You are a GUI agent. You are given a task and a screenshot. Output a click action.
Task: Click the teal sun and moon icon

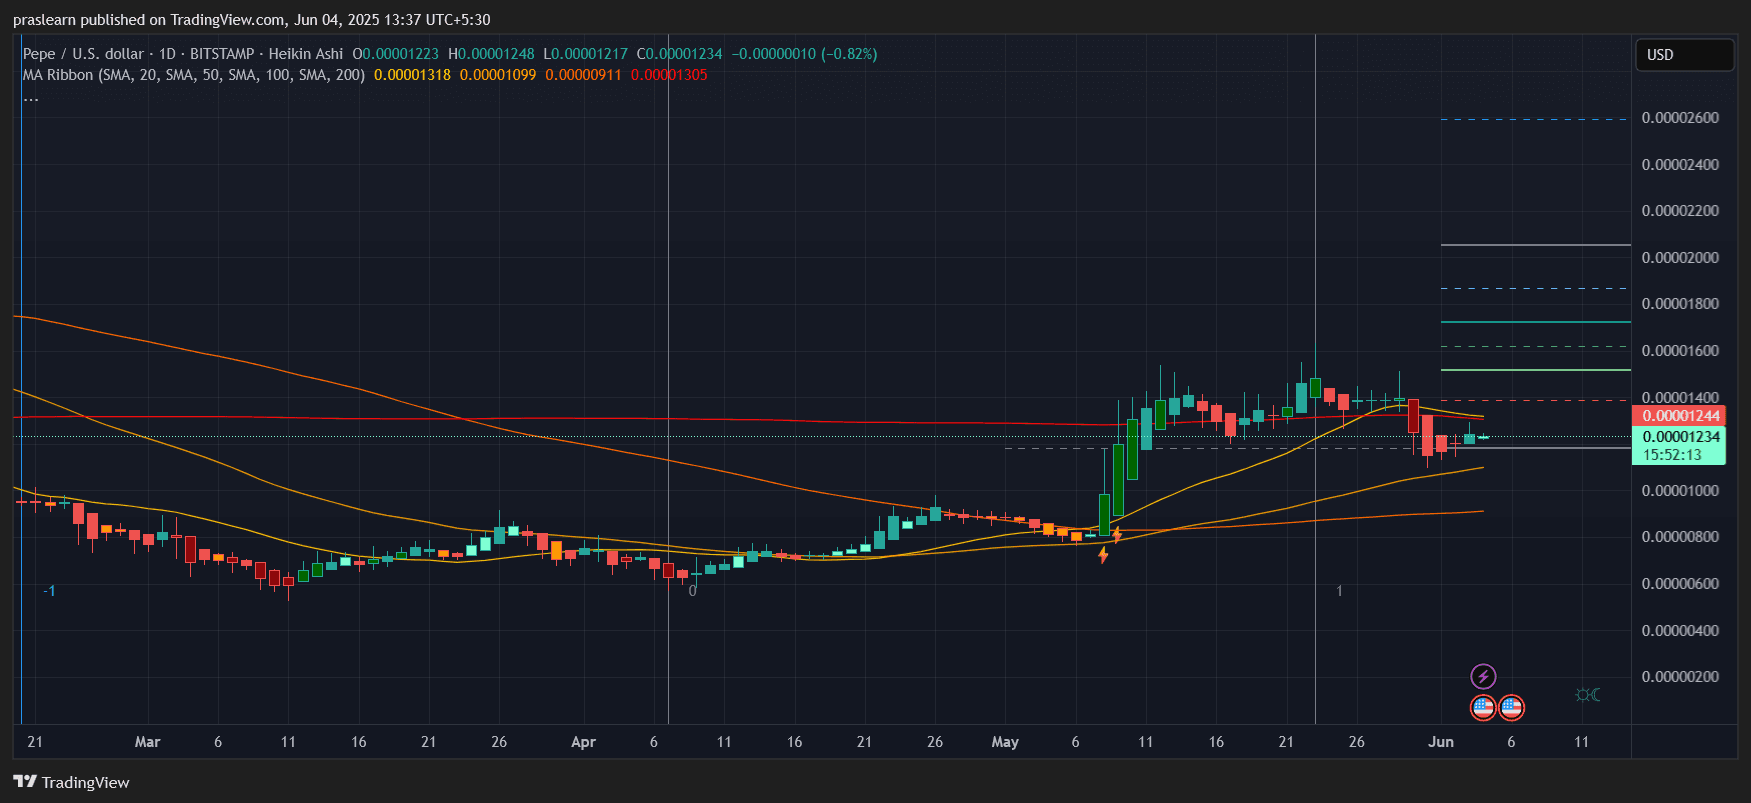pyautogui.click(x=1587, y=694)
